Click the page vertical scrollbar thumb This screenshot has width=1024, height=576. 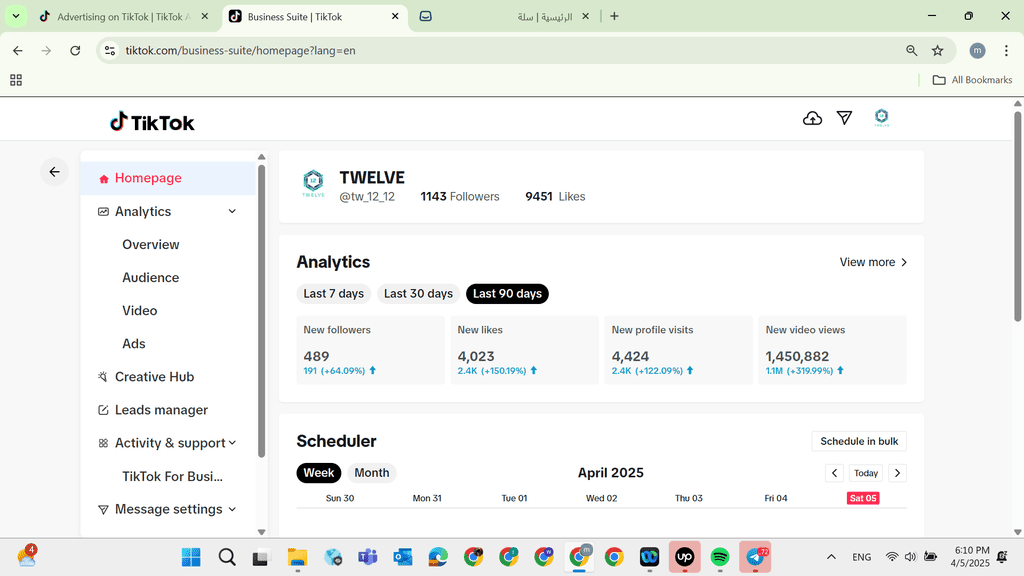tap(1017, 216)
